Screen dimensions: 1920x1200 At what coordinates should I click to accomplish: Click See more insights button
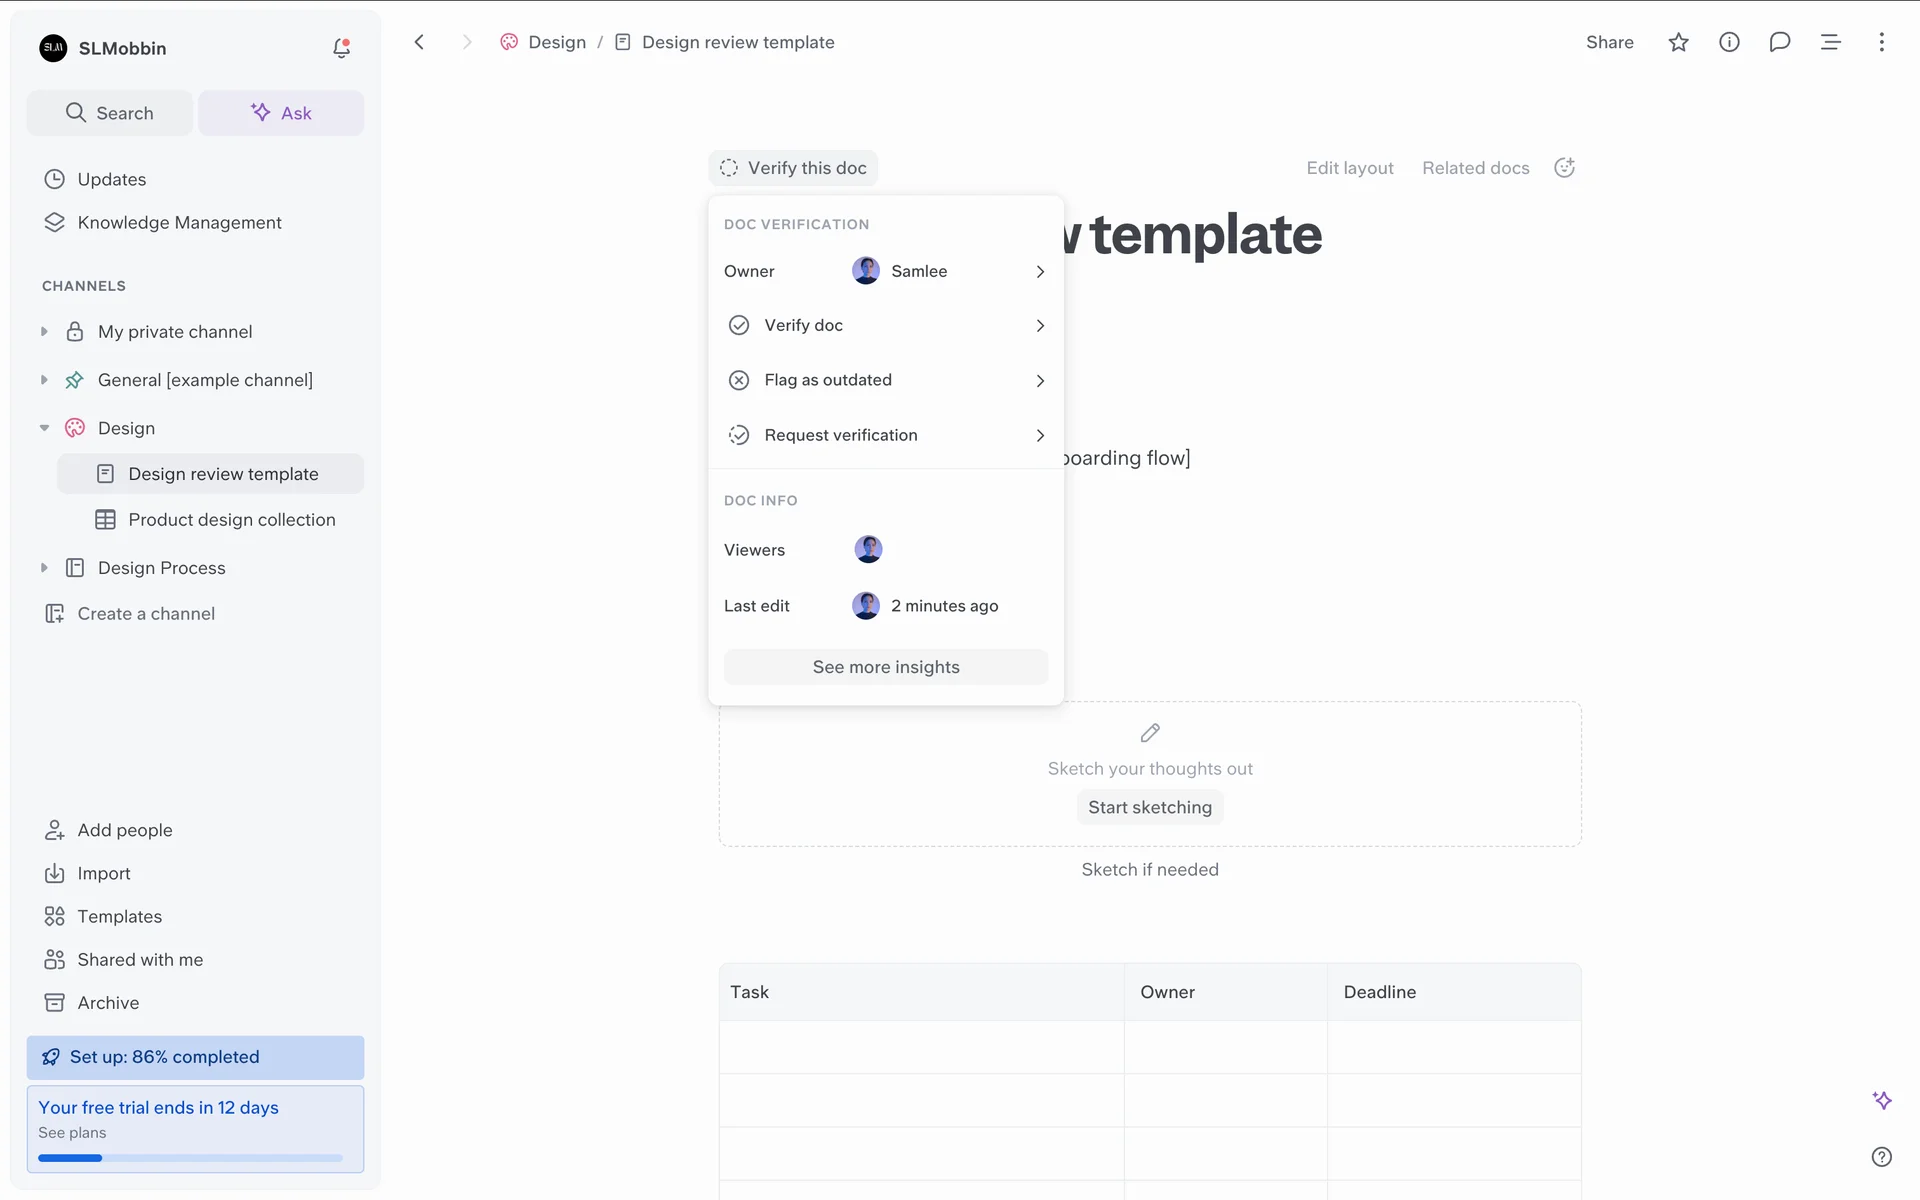(885, 667)
